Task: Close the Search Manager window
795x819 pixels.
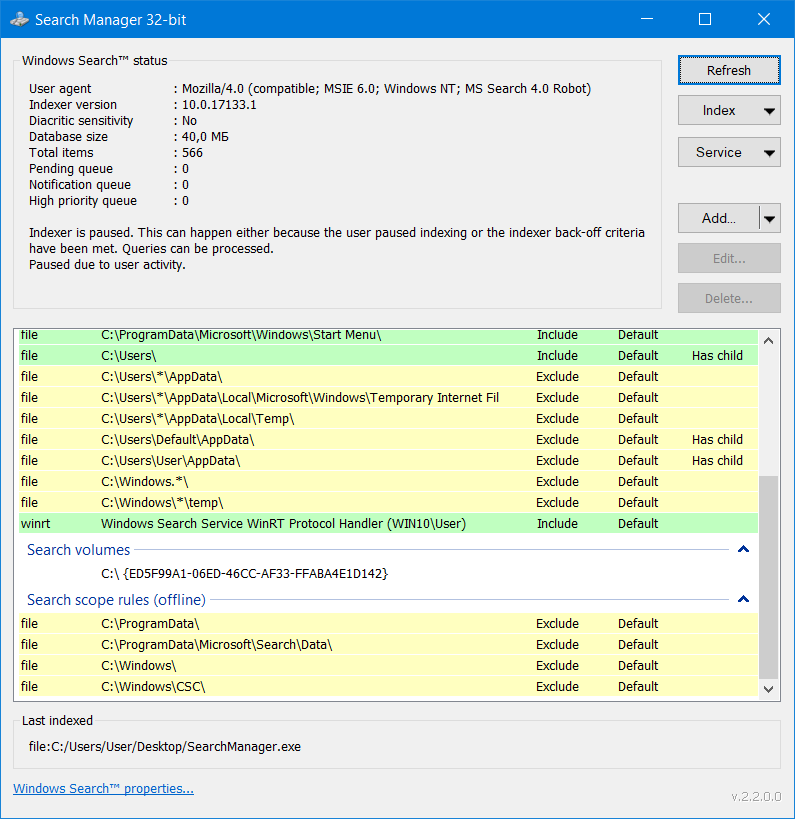Action: [764, 19]
